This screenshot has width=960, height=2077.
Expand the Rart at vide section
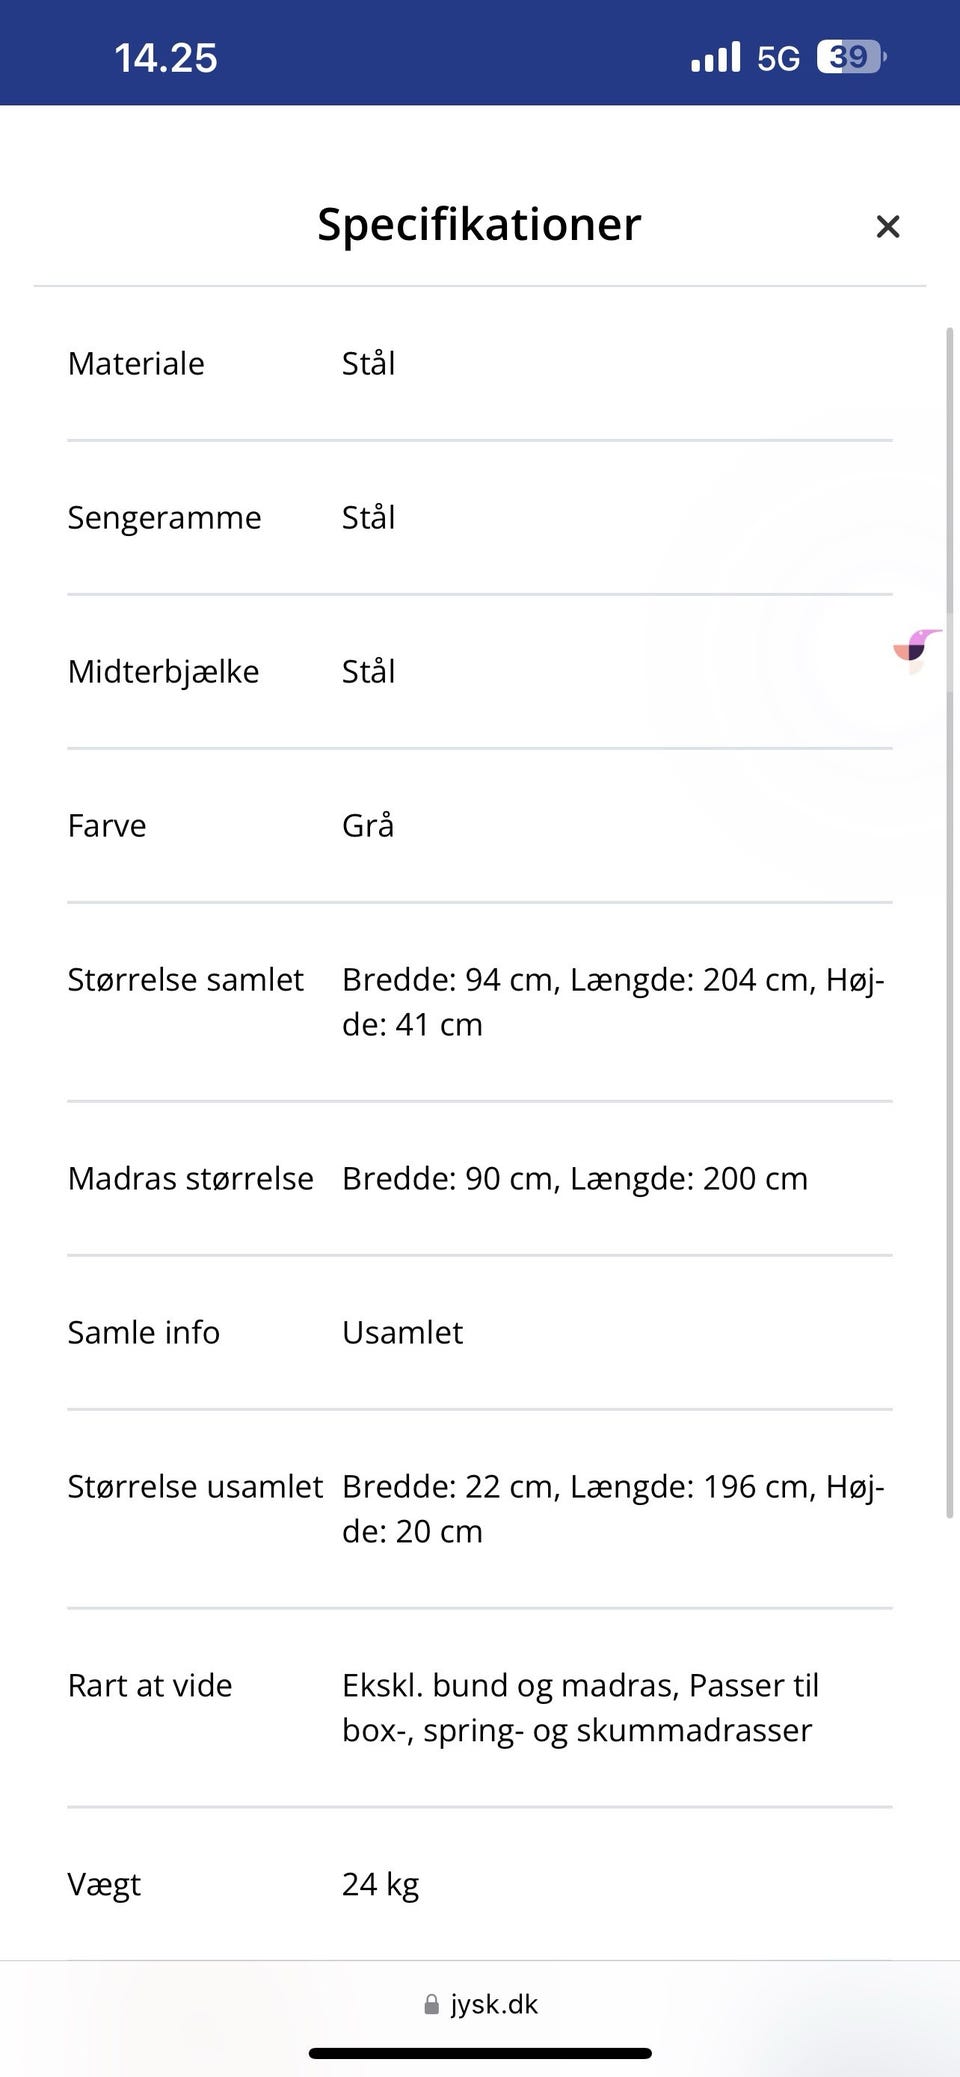(x=480, y=1706)
